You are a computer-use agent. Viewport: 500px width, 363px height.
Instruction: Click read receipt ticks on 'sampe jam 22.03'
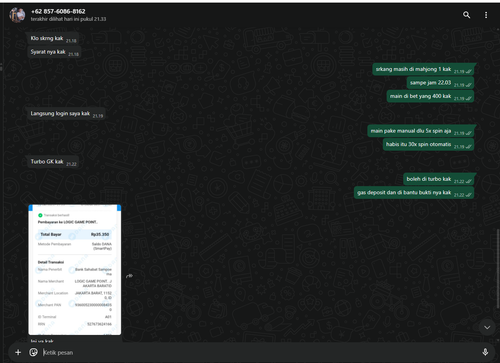pyautogui.click(x=468, y=85)
